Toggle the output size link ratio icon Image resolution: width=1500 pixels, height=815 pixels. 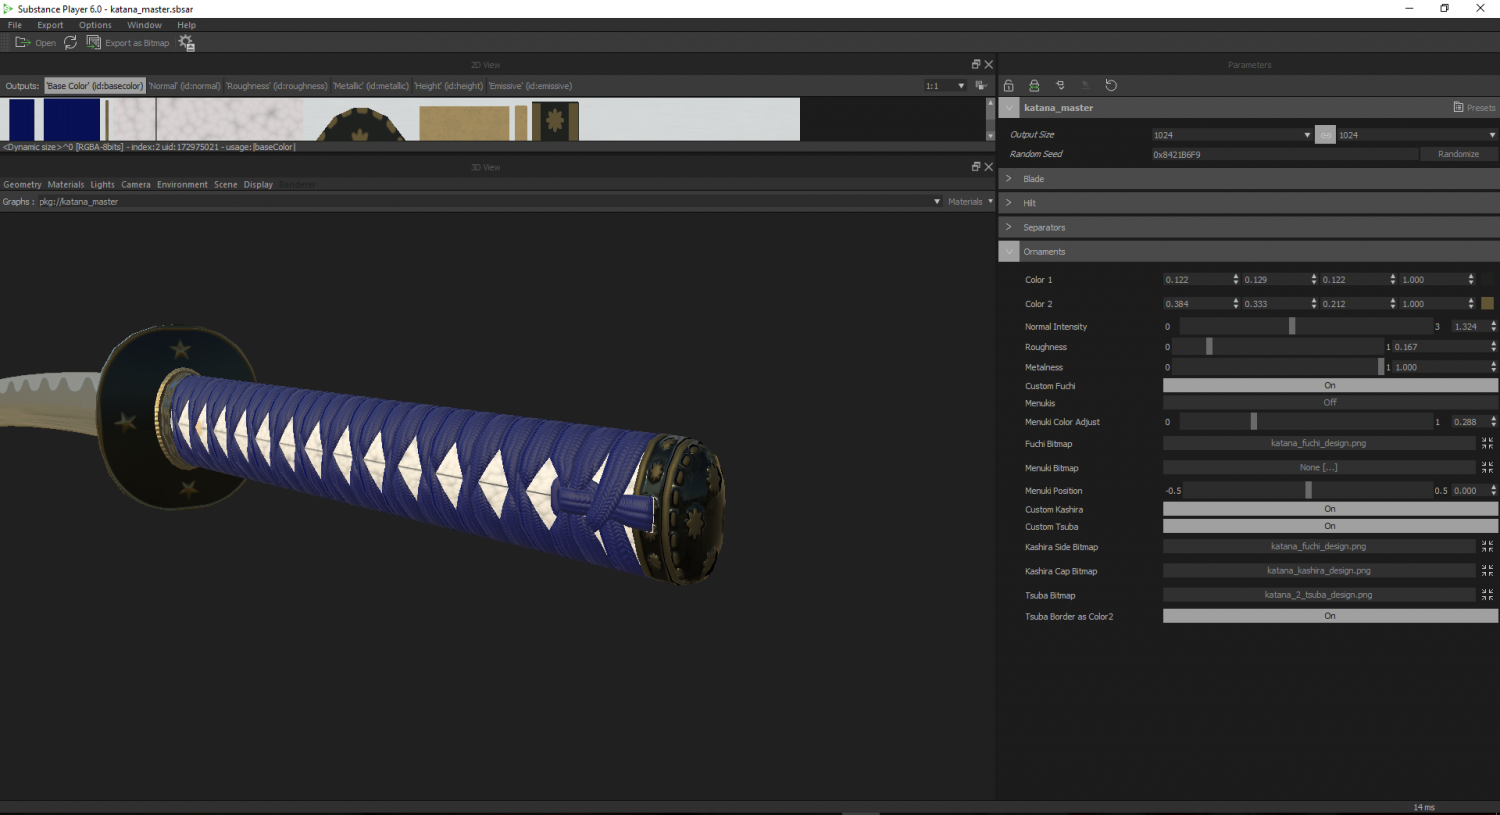click(x=1325, y=135)
